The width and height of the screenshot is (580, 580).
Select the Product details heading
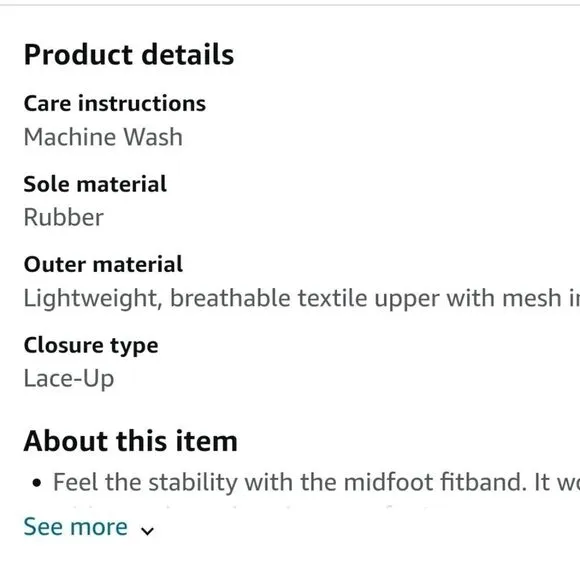coord(129,54)
